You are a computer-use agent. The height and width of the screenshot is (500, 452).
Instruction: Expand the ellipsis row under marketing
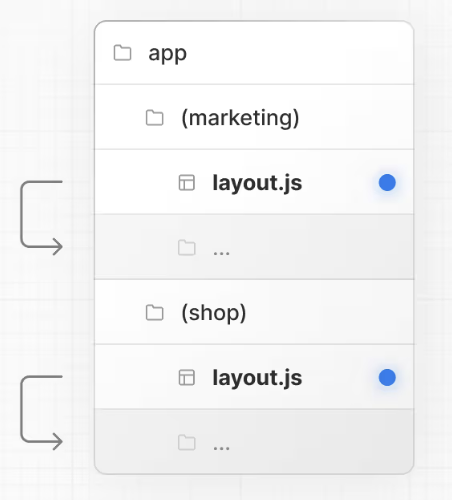pos(254,247)
